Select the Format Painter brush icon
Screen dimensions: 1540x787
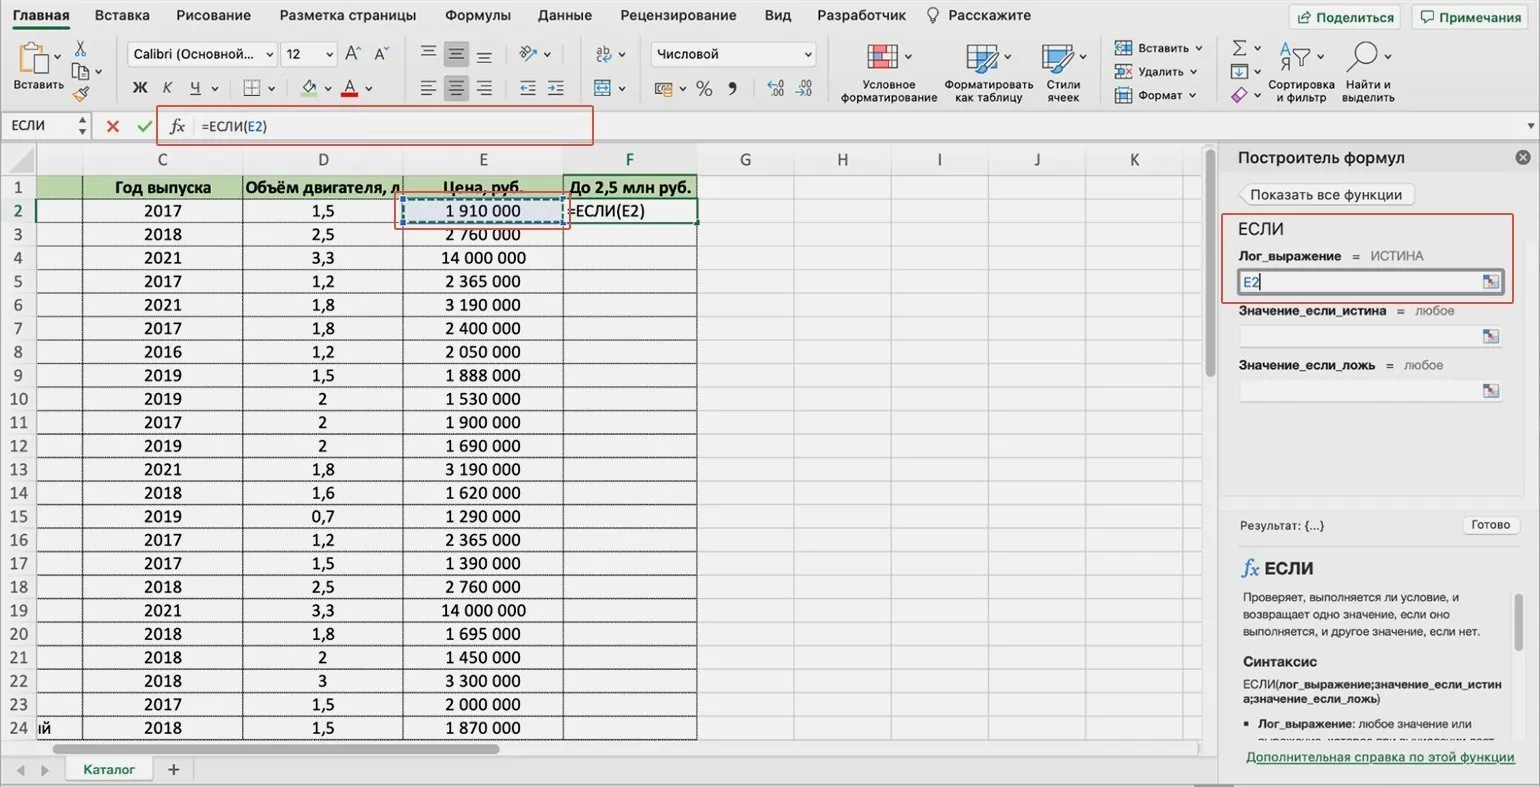pyautogui.click(x=81, y=94)
